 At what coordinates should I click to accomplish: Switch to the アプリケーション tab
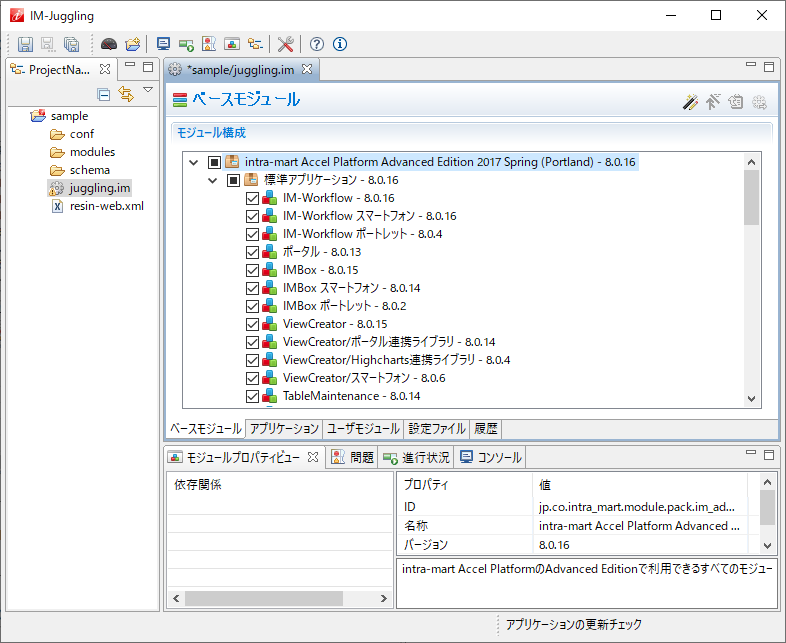click(x=284, y=428)
